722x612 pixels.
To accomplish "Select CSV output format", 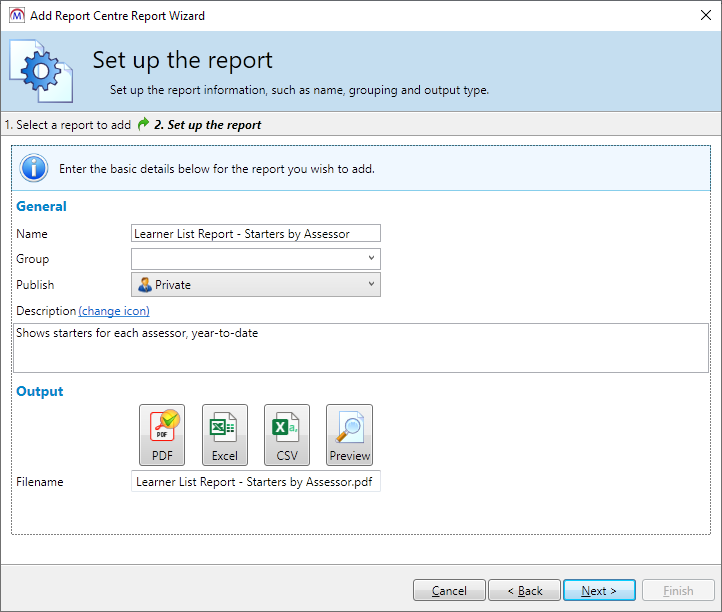I will tap(286, 435).
